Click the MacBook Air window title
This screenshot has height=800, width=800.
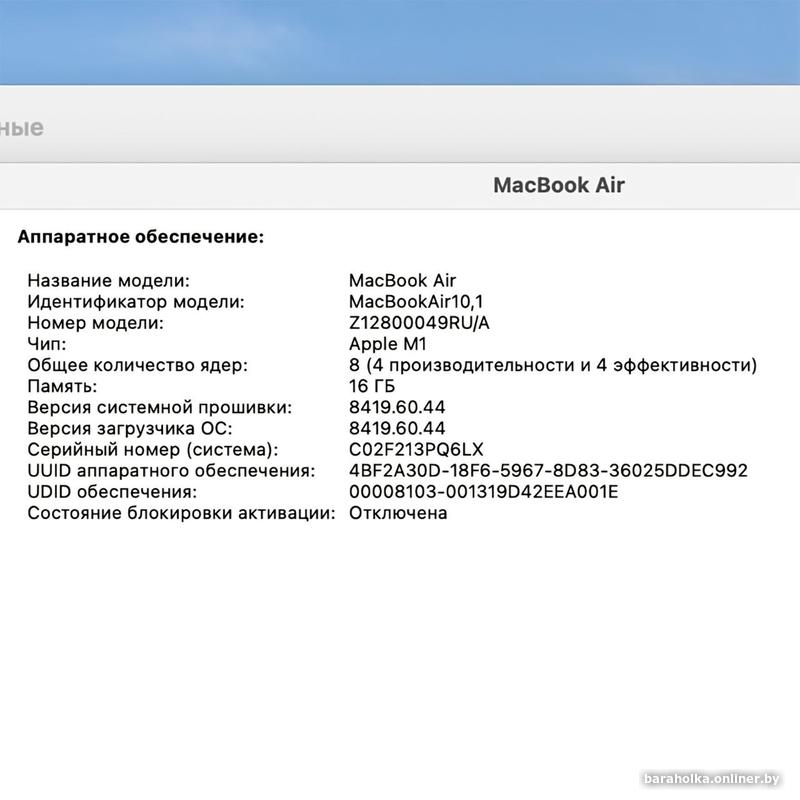tap(559, 185)
